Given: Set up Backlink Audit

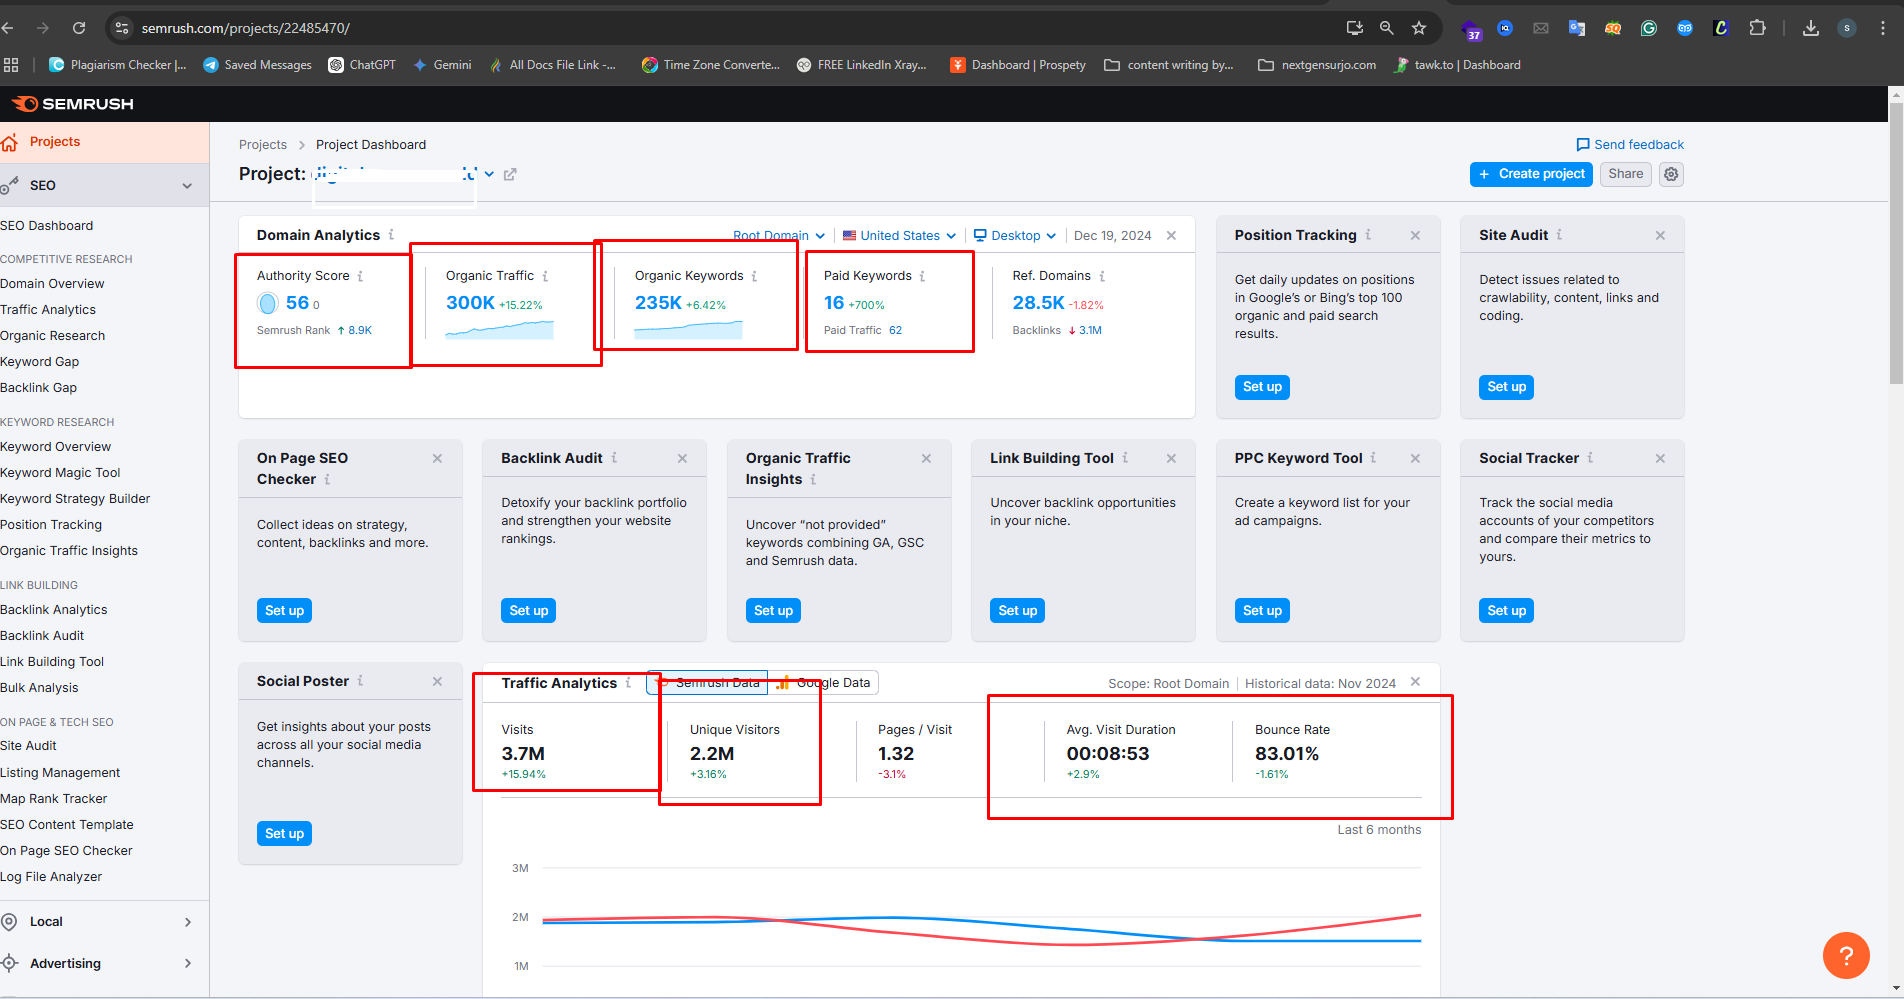Looking at the screenshot, I should 529,611.
